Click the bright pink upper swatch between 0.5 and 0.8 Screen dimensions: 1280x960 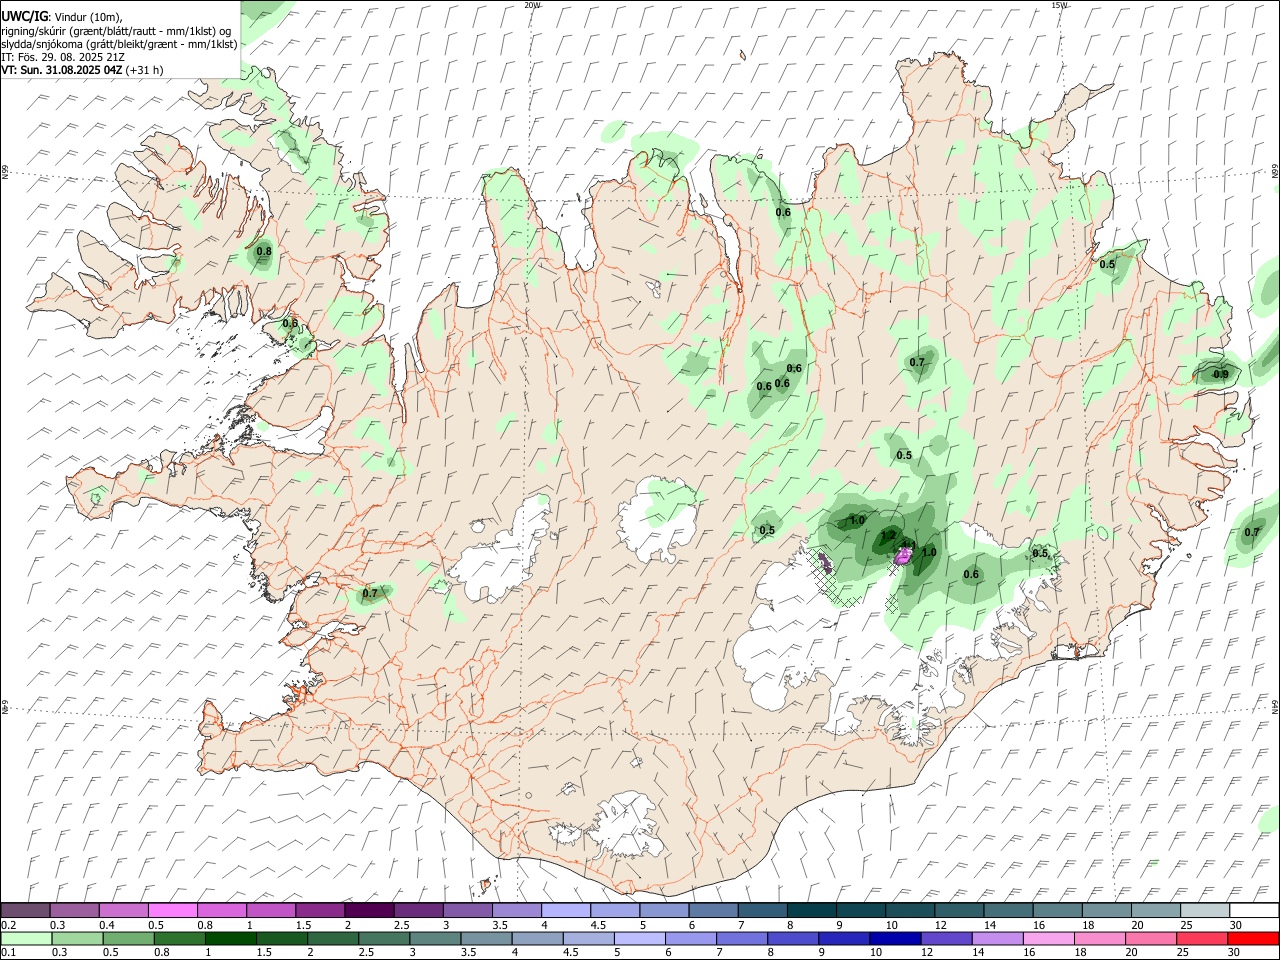[172, 910]
